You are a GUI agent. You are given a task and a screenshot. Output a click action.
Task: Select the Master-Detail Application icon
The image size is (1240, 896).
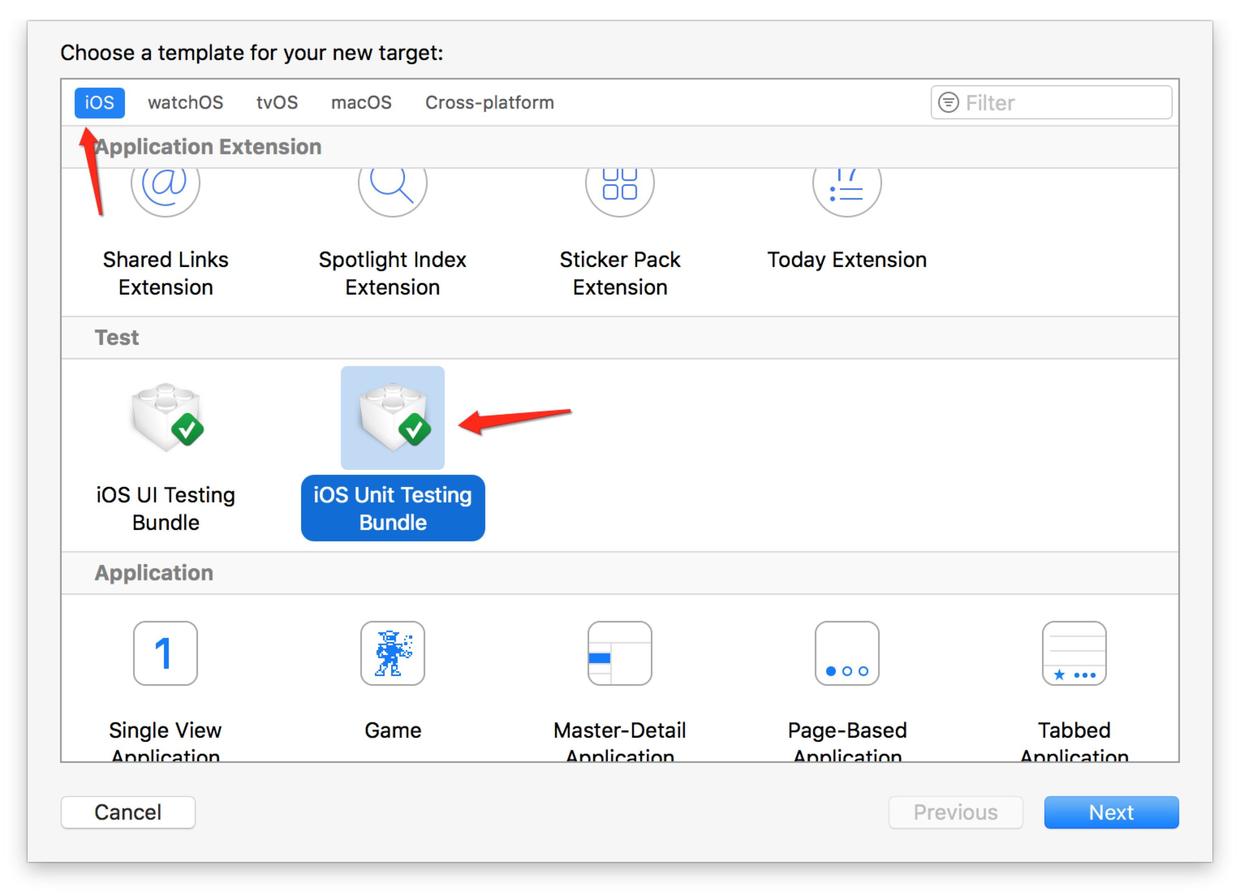click(x=619, y=653)
